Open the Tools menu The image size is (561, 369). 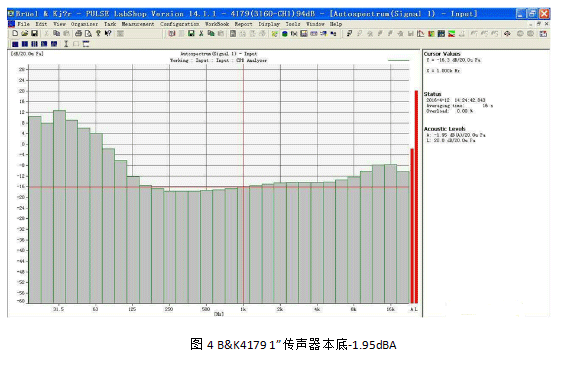point(293,24)
